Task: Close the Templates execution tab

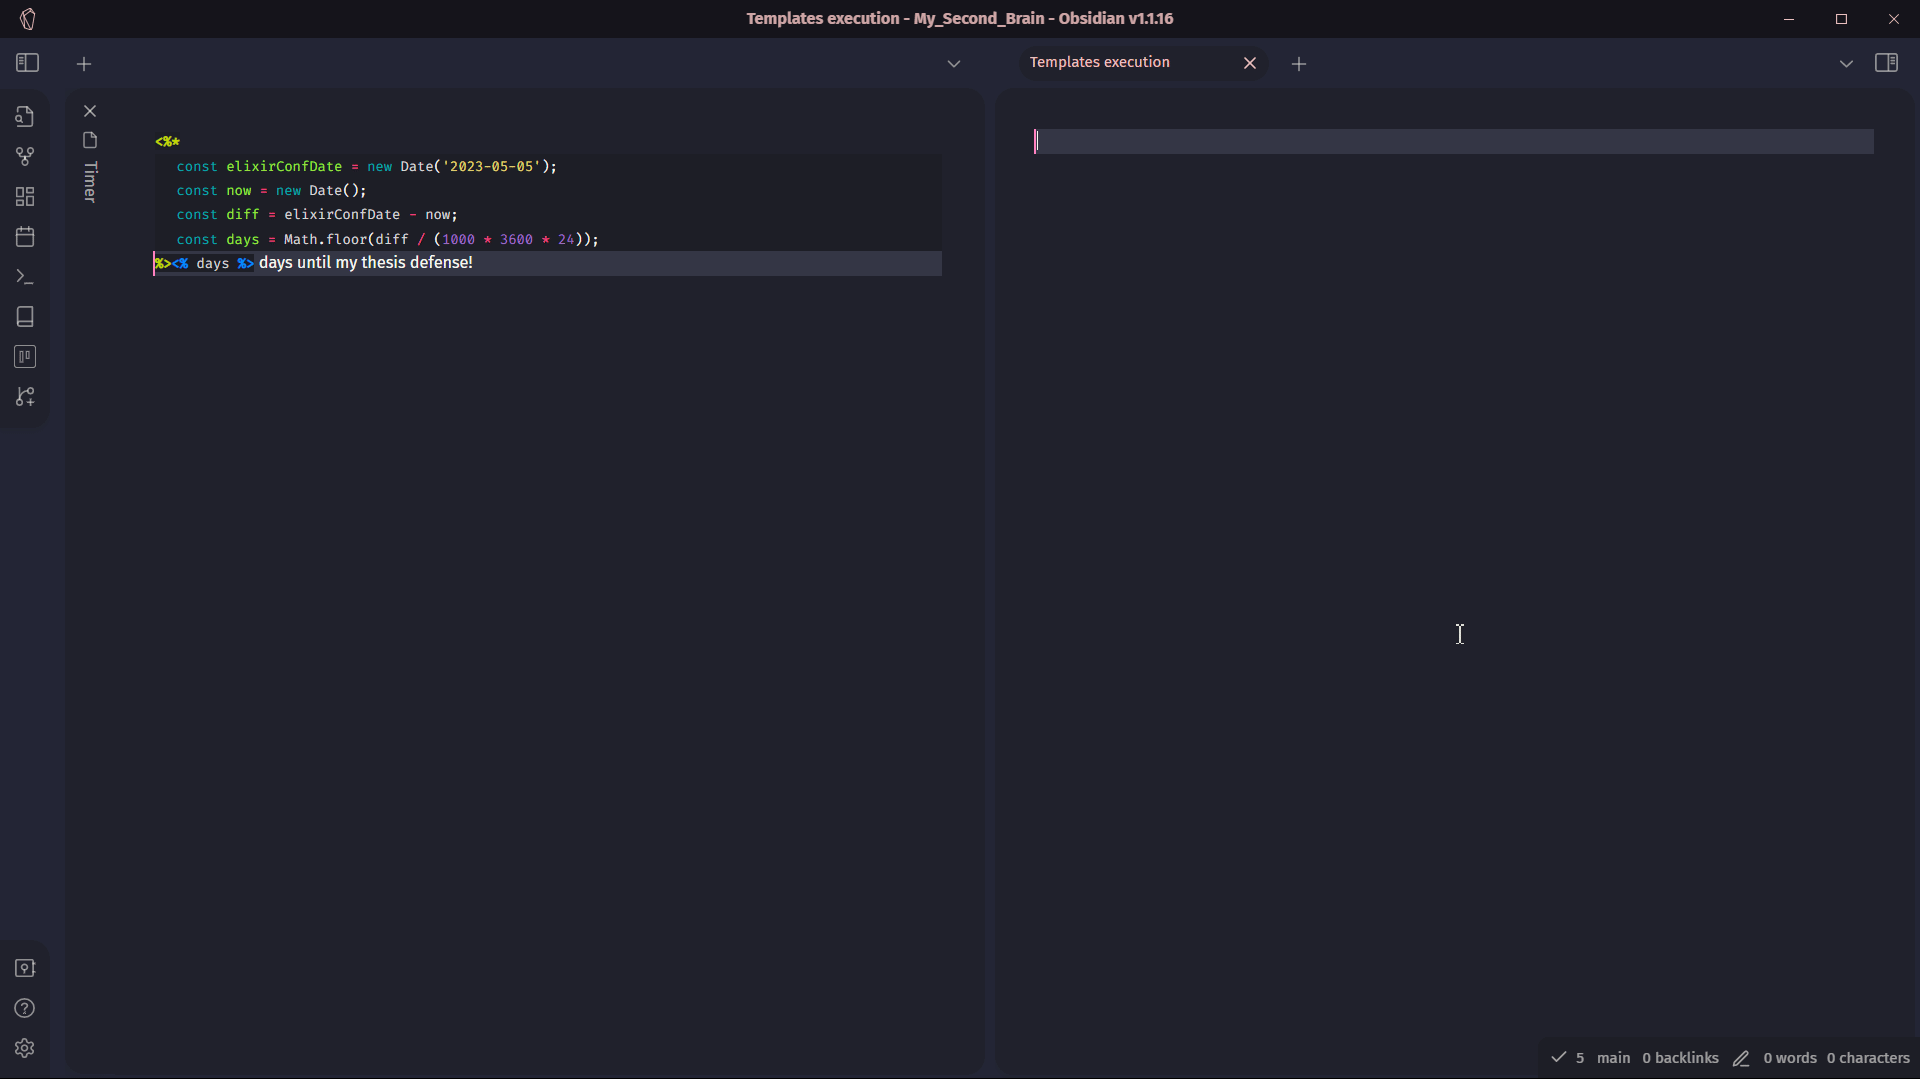Action: pyautogui.click(x=1250, y=63)
